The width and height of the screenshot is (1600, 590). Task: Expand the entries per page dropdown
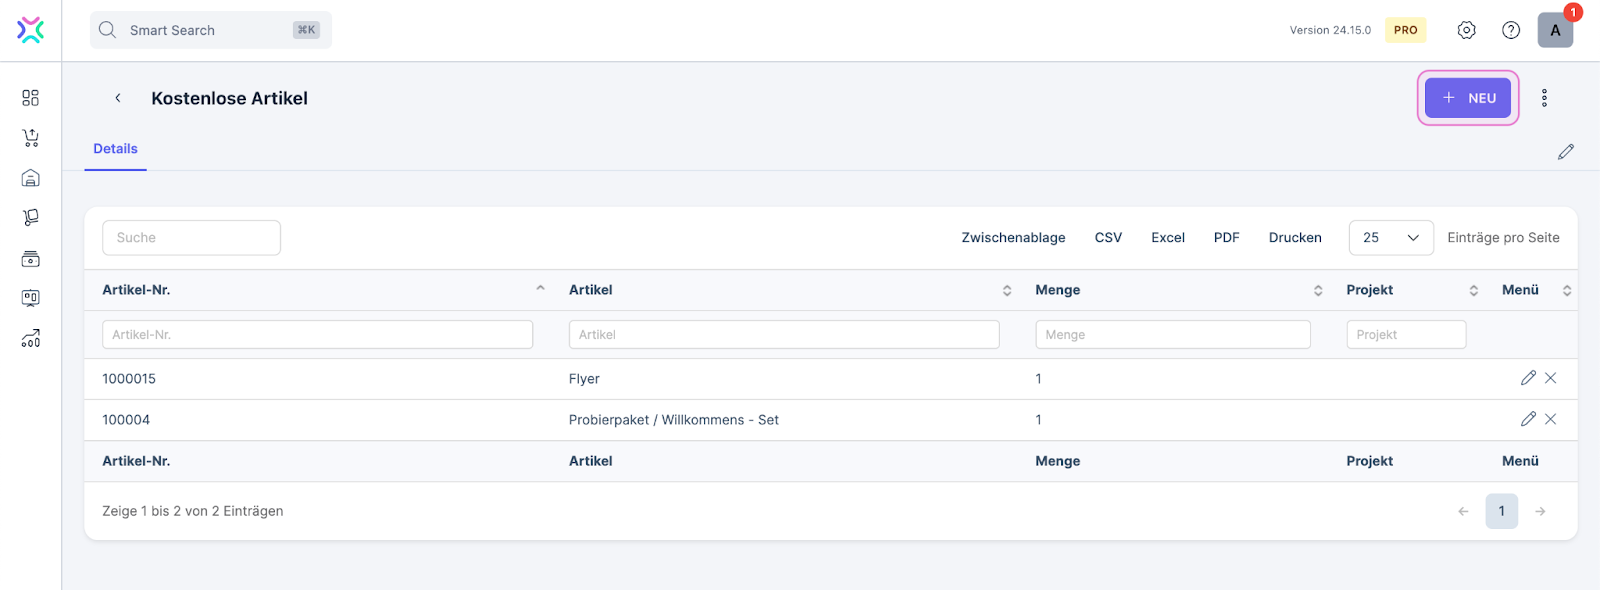coord(1391,238)
